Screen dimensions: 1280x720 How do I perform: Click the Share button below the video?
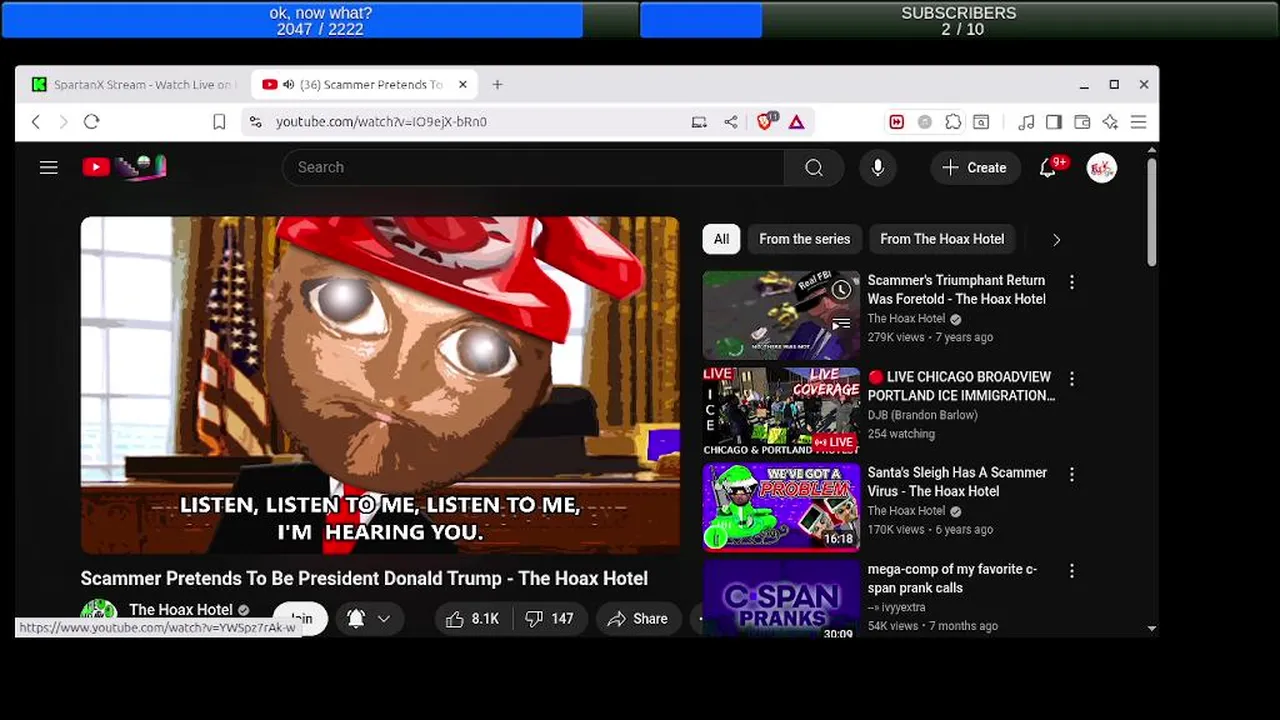(637, 619)
